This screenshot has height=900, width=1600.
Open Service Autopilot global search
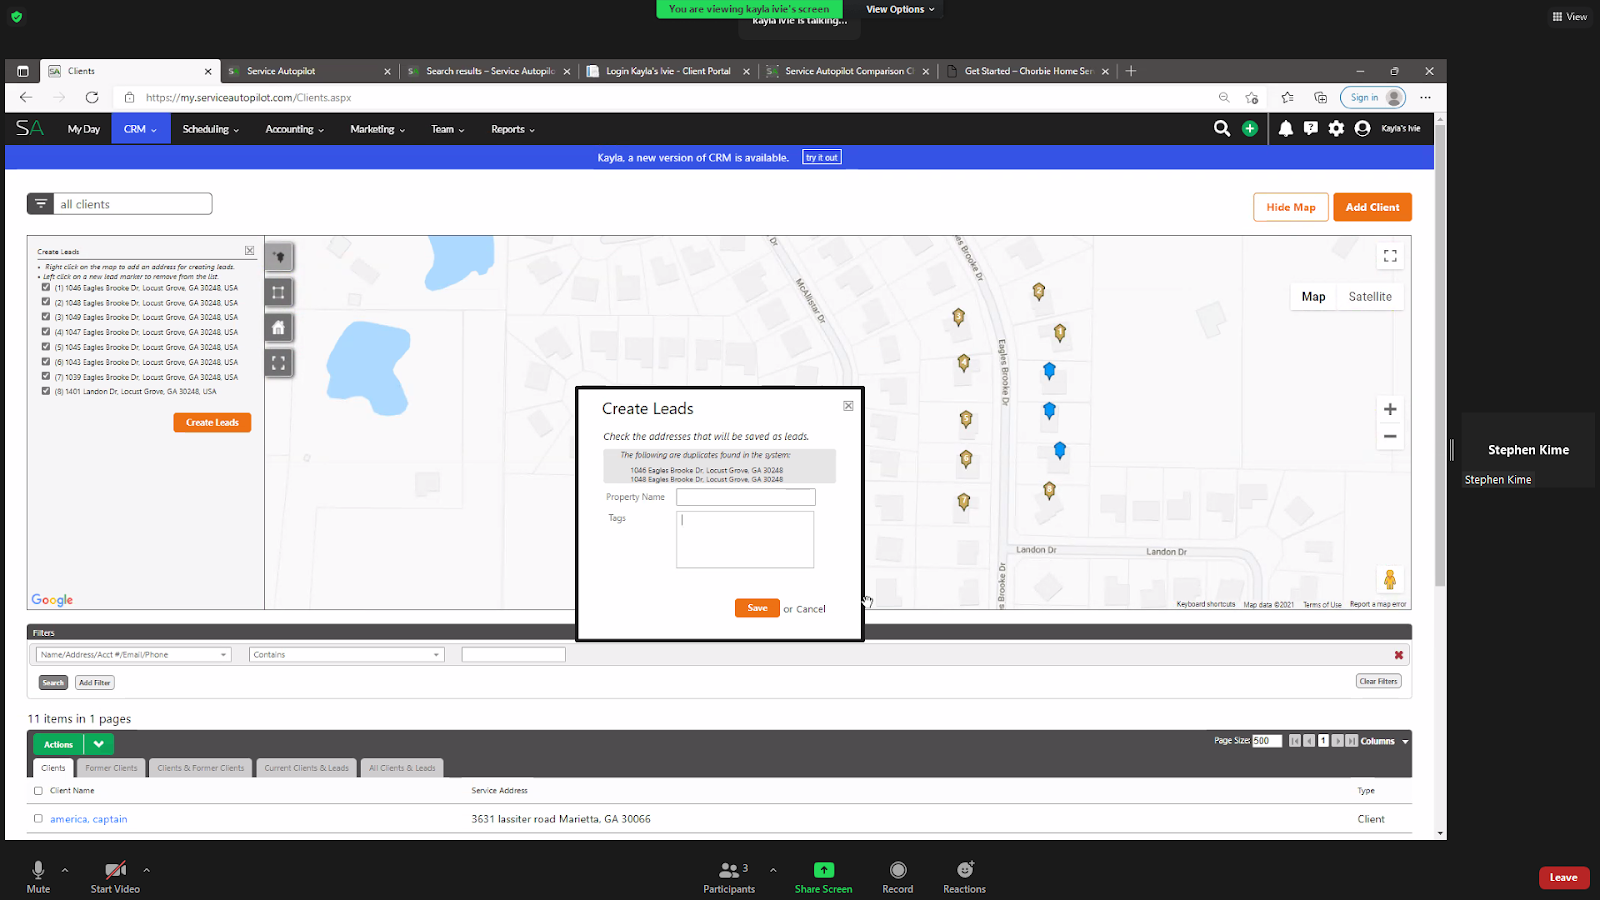click(x=1222, y=128)
